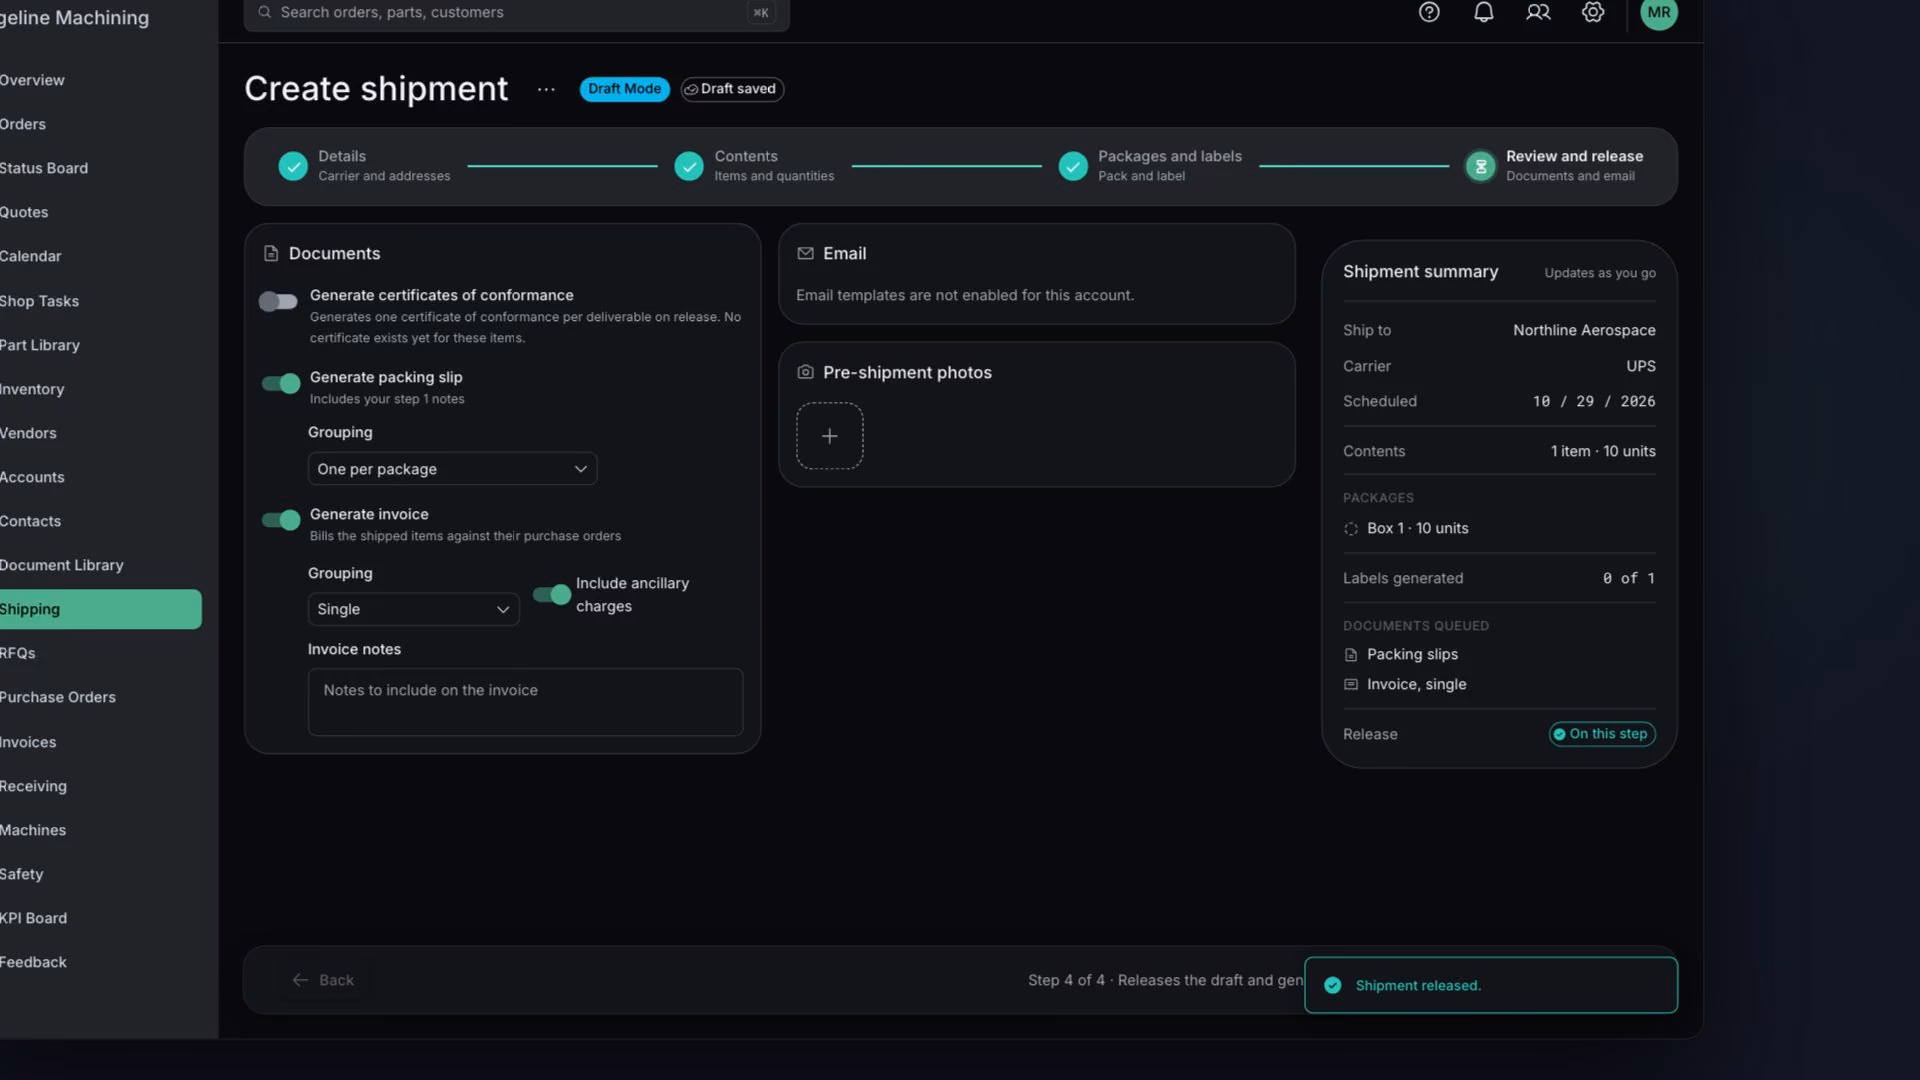This screenshot has width=1920, height=1080.
Task: Click the Invoice notes text area
Action: tap(525, 702)
